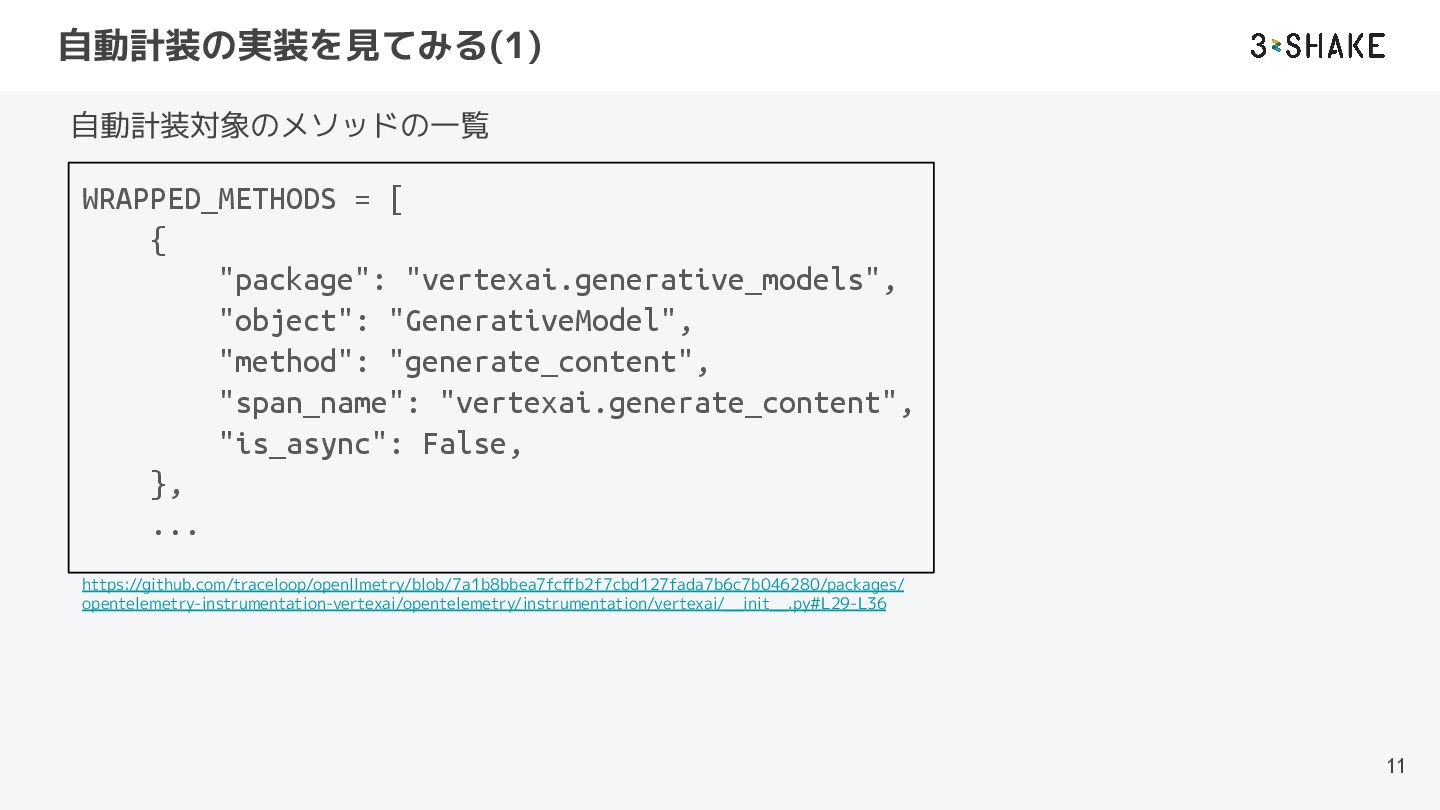Click the False value after is_async
This screenshot has width=1440, height=810.
click(464, 444)
